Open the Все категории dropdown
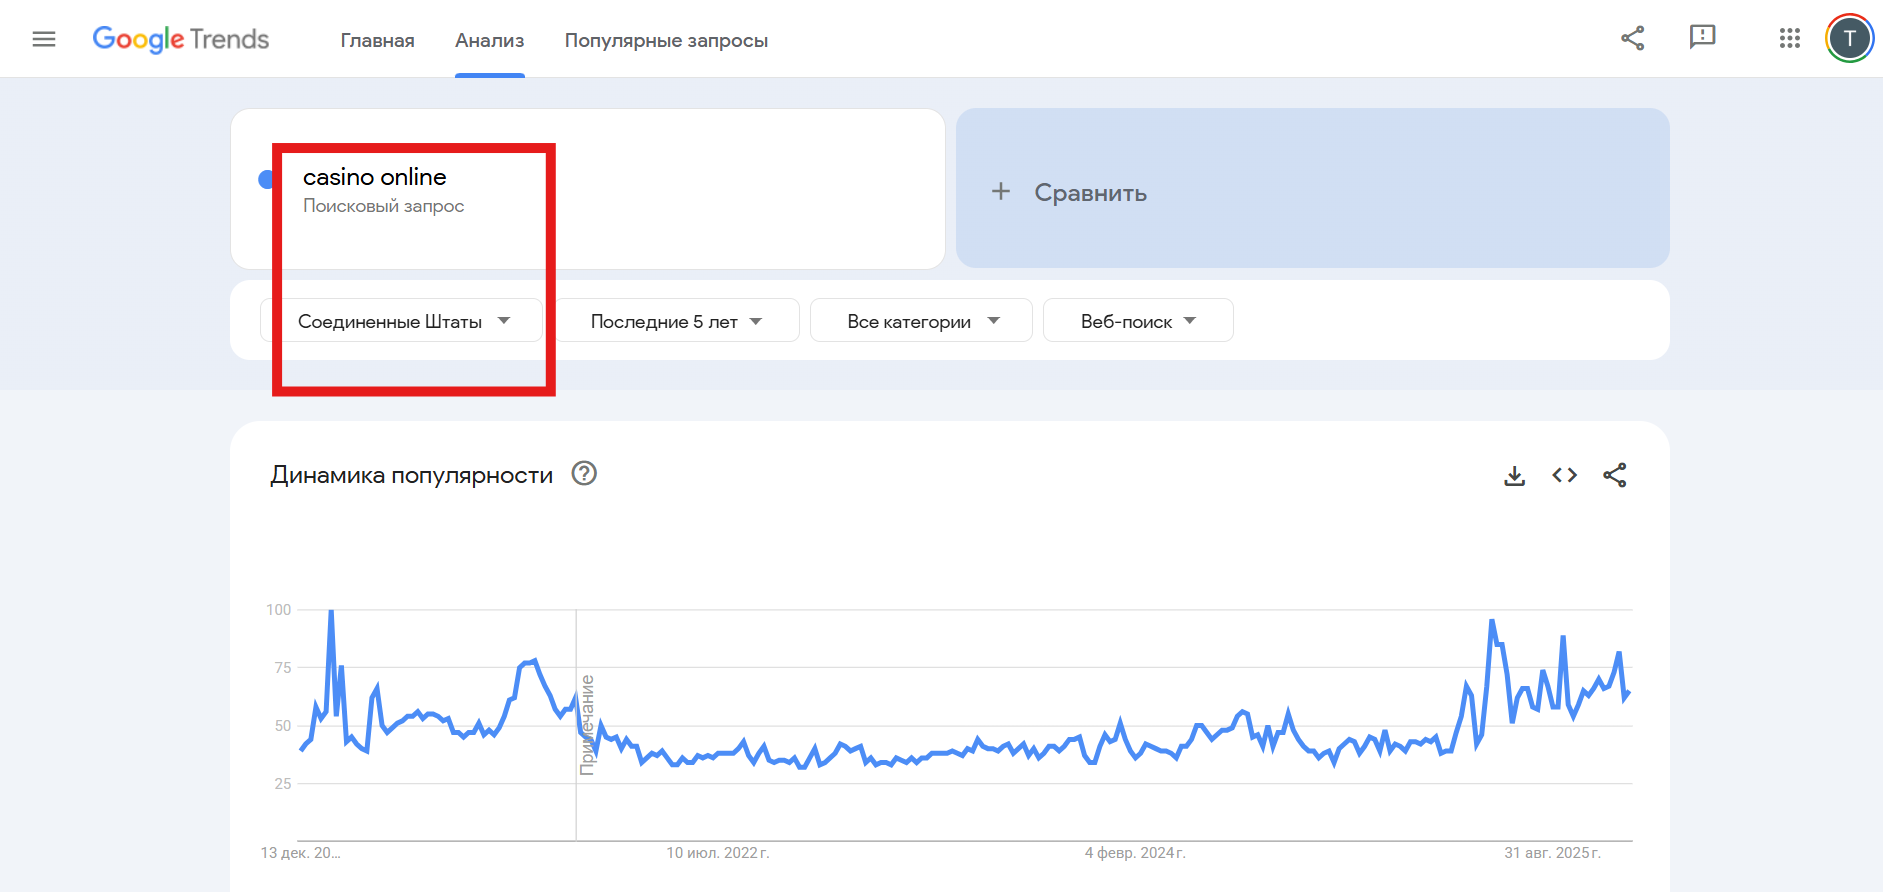The width and height of the screenshot is (1883, 892). coord(920,320)
